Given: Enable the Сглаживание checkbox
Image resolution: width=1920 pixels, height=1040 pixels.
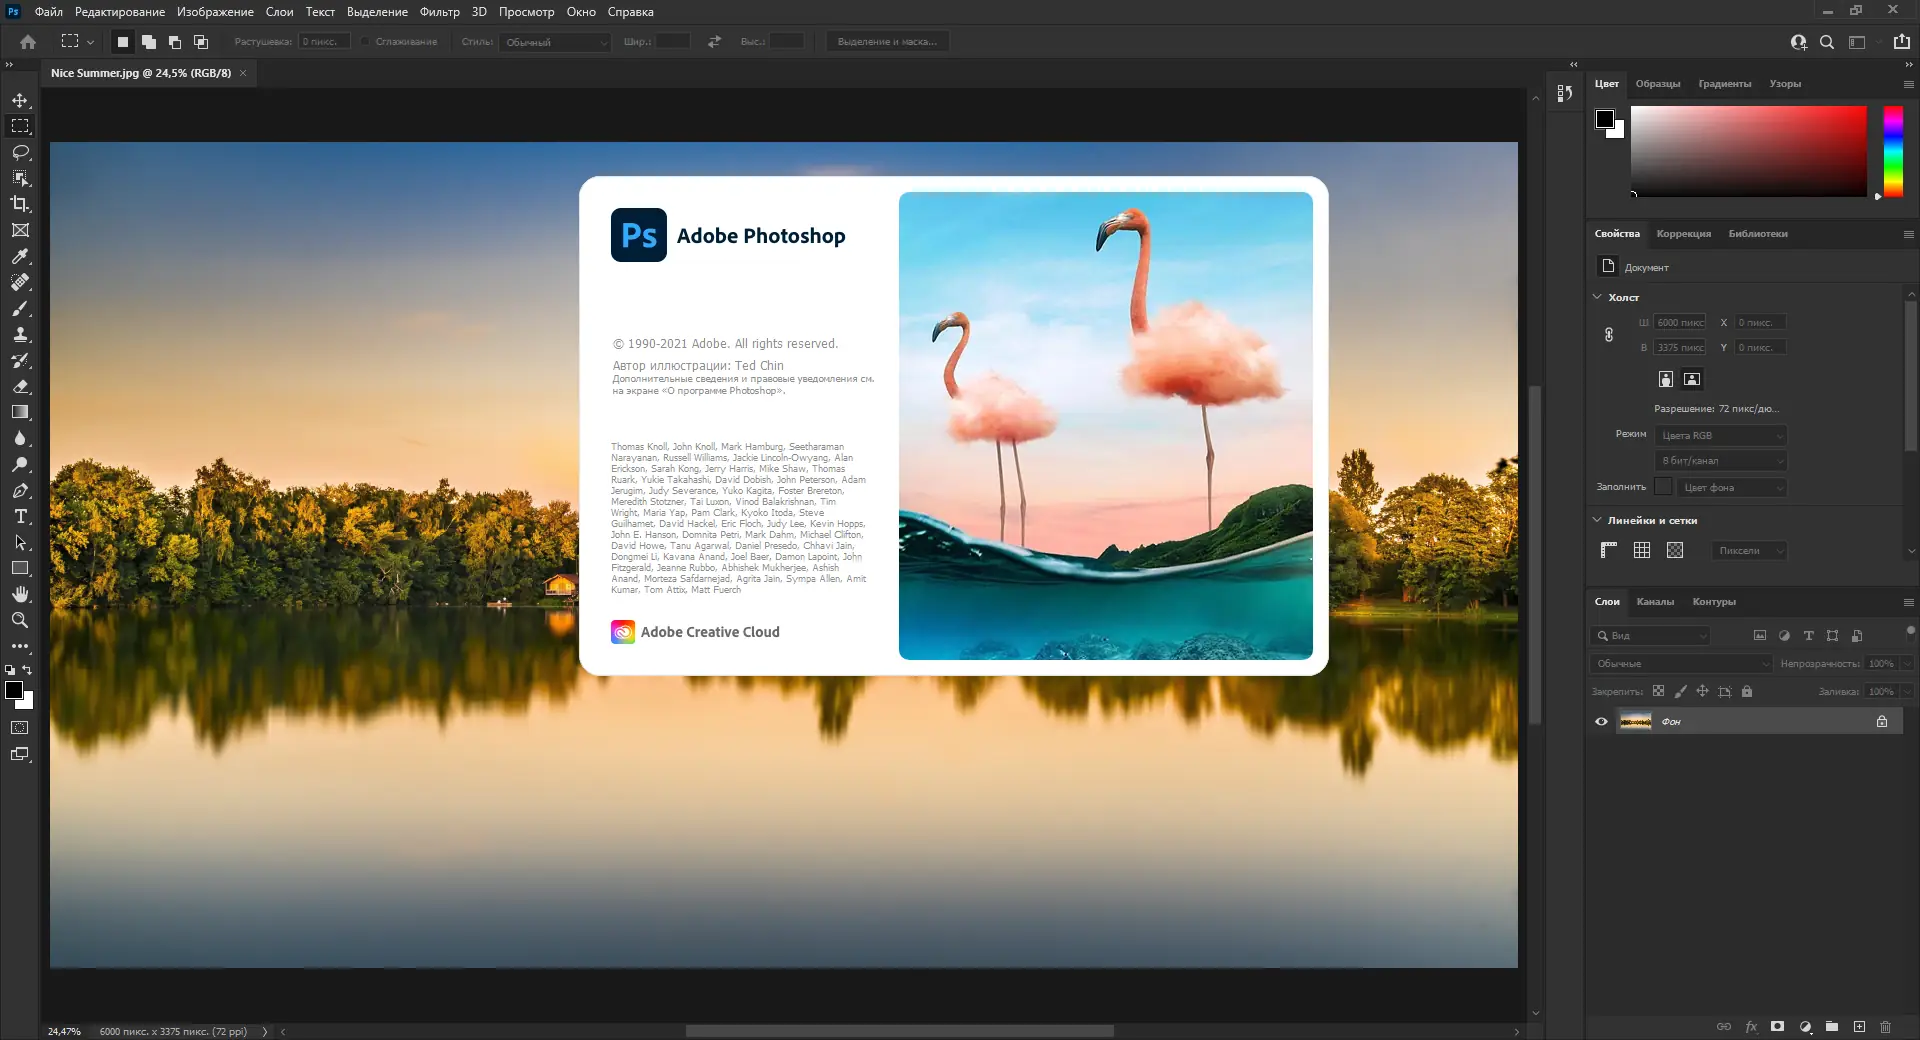Looking at the screenshot, I should pos(366,42).
